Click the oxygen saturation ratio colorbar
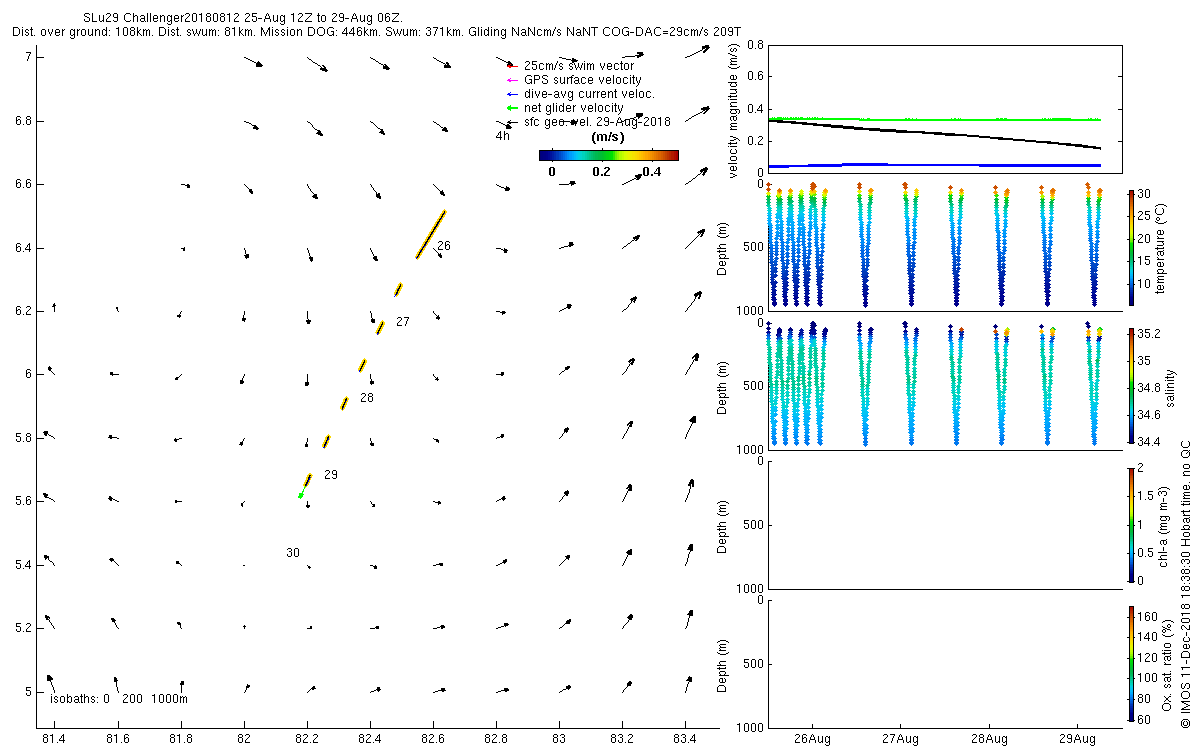The width and height of the screenshot is (1200, 750). point(1131,663)
